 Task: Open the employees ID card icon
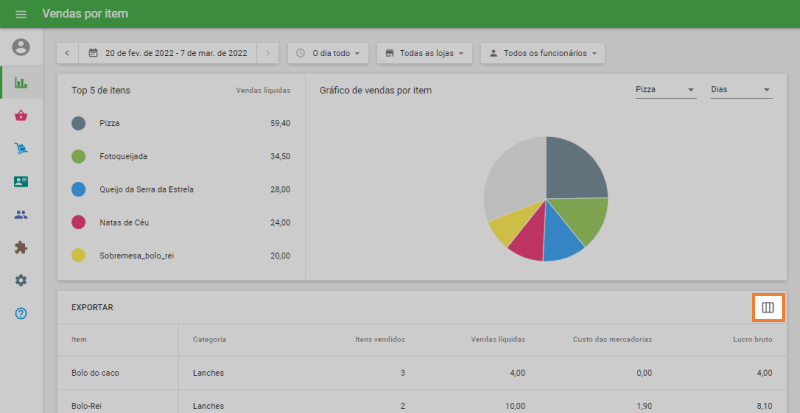click(x=21, y=182)
